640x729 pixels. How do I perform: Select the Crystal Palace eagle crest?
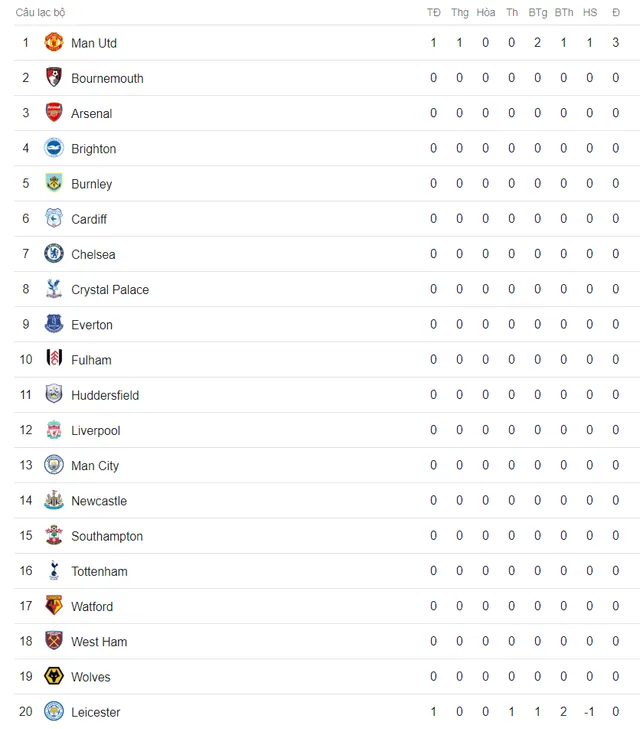[x=53, y=289]
